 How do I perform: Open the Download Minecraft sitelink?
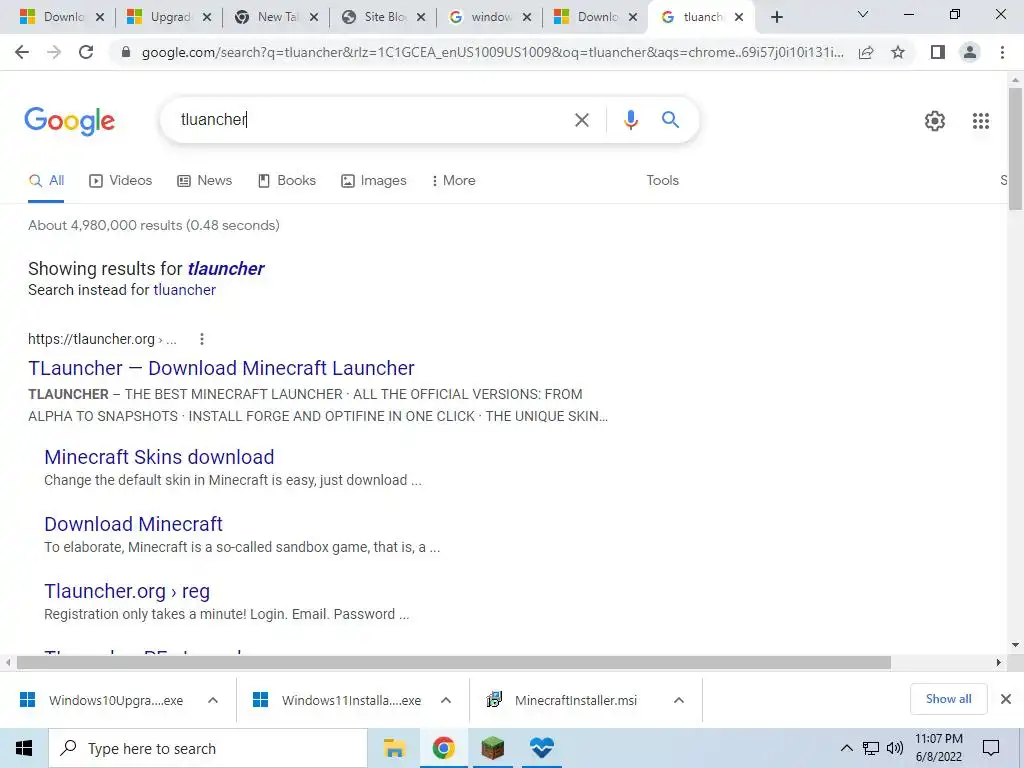pyautogui.click(x=133, y=524)
